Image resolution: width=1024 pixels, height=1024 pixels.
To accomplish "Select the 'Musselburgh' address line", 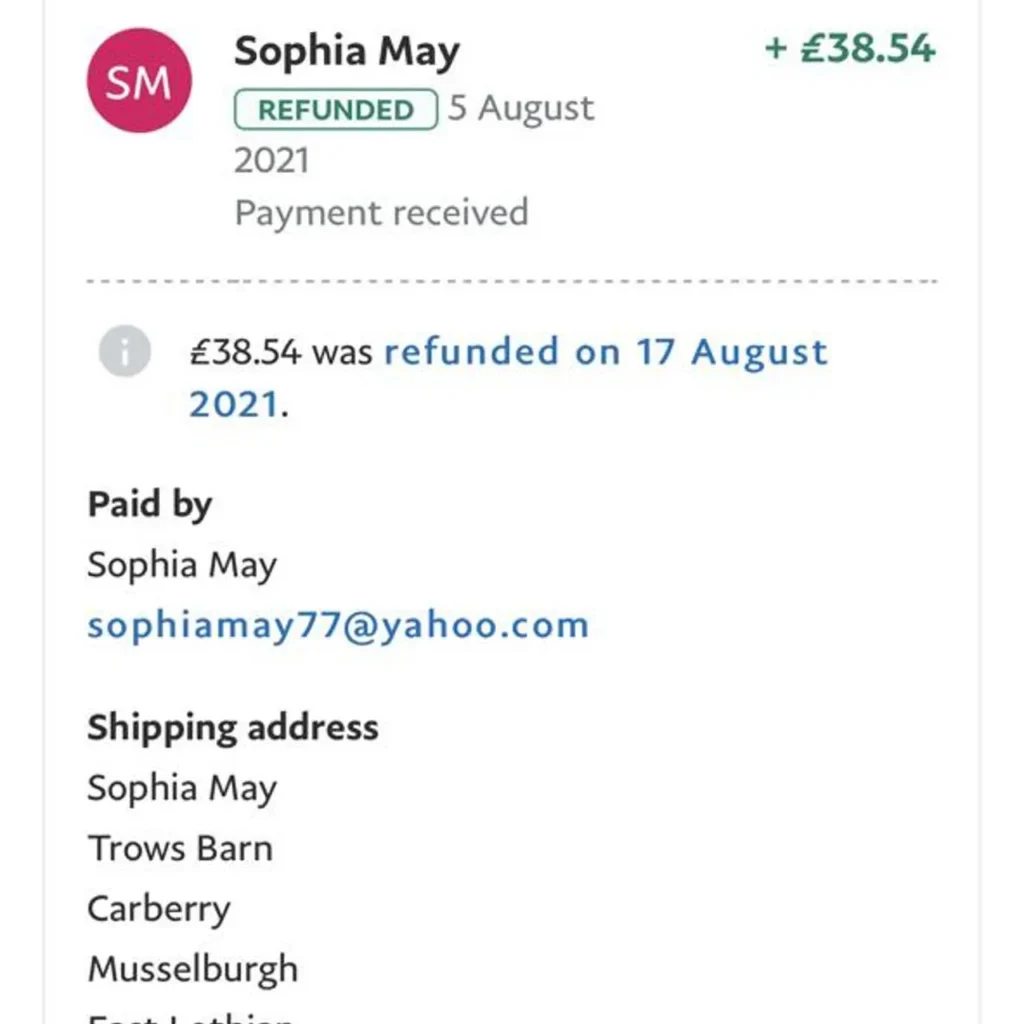I will (193, 969).
